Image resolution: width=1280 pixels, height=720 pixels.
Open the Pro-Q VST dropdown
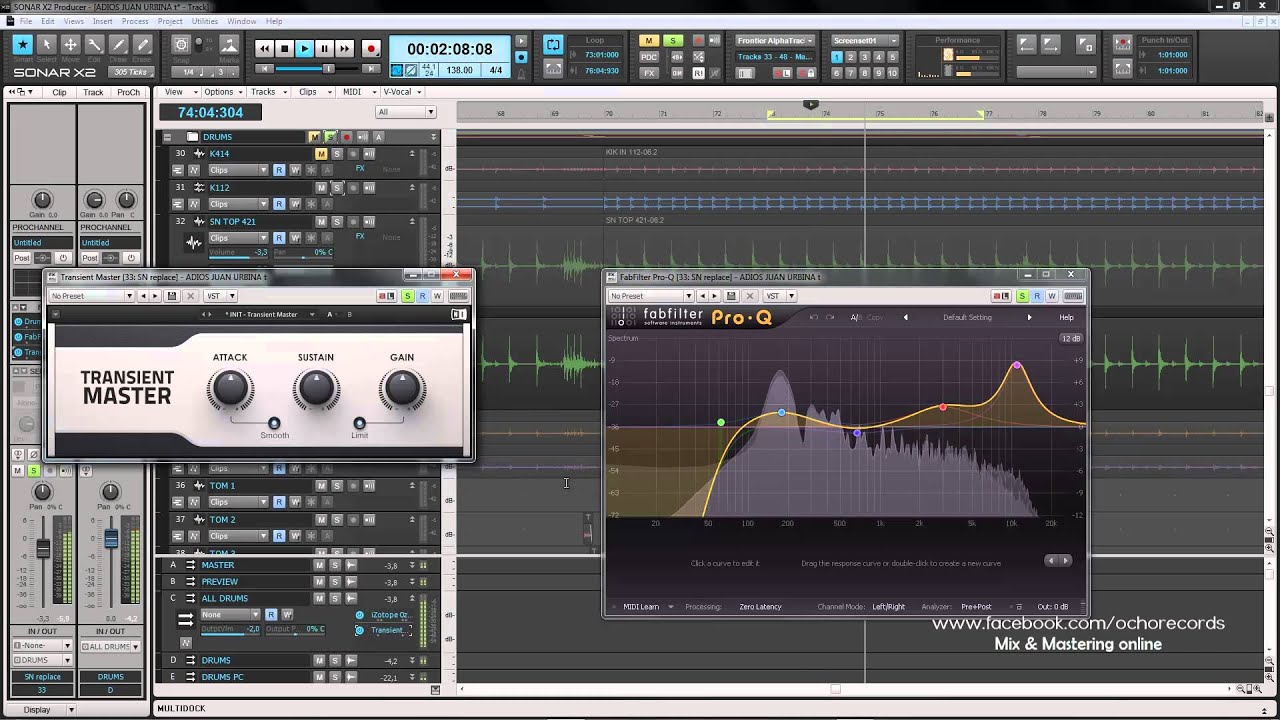point(781,296)
